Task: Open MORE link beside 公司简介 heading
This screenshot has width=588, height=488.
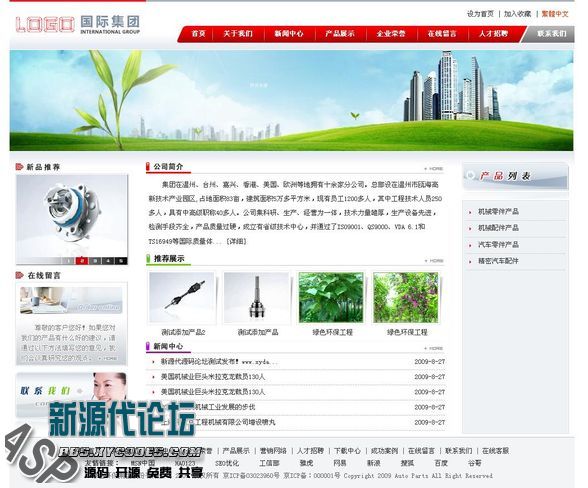Action: 434,169
